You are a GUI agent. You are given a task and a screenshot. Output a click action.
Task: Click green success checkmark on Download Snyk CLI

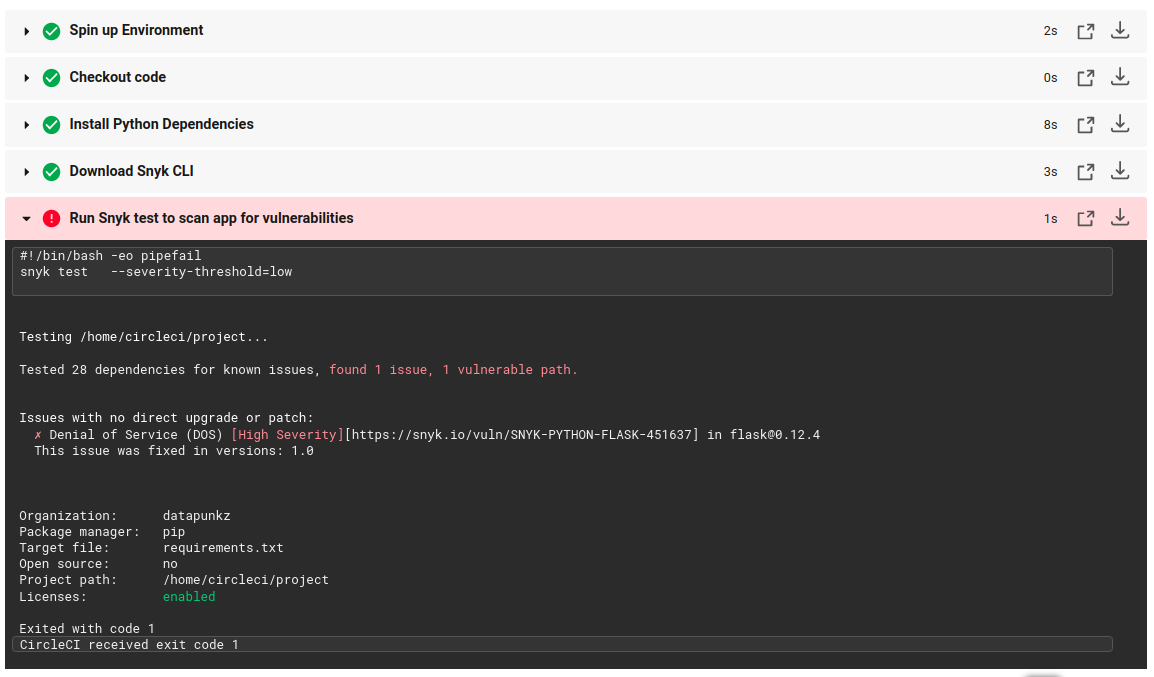pos(51,171)
